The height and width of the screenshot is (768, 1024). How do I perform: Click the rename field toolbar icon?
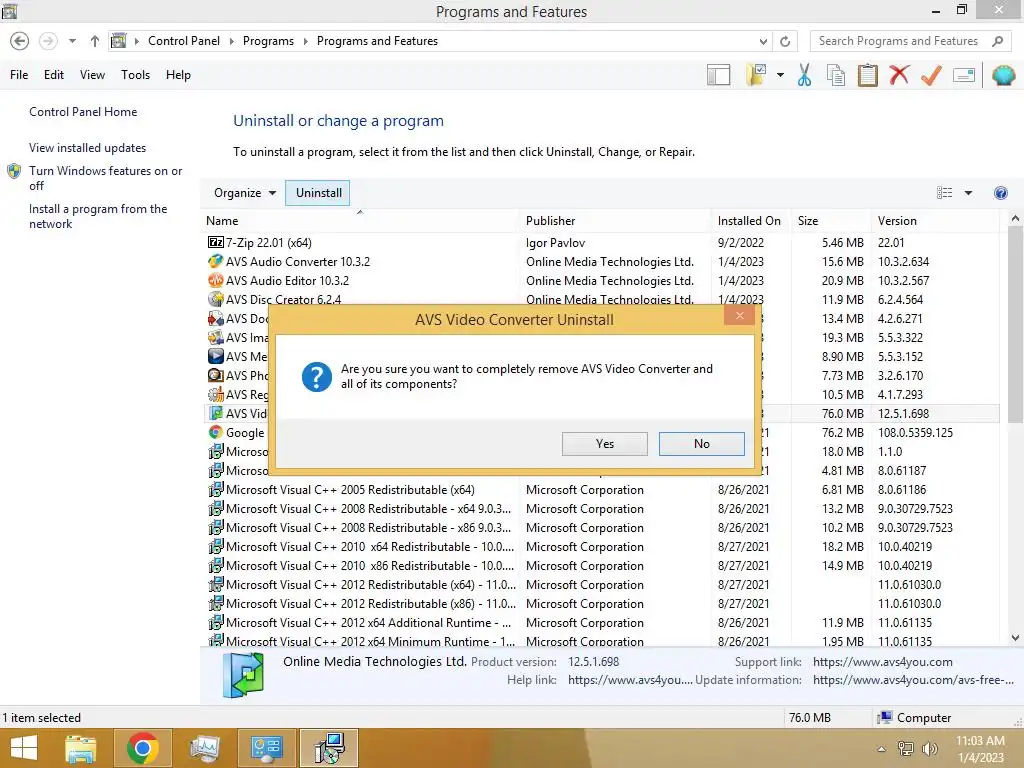964,75
